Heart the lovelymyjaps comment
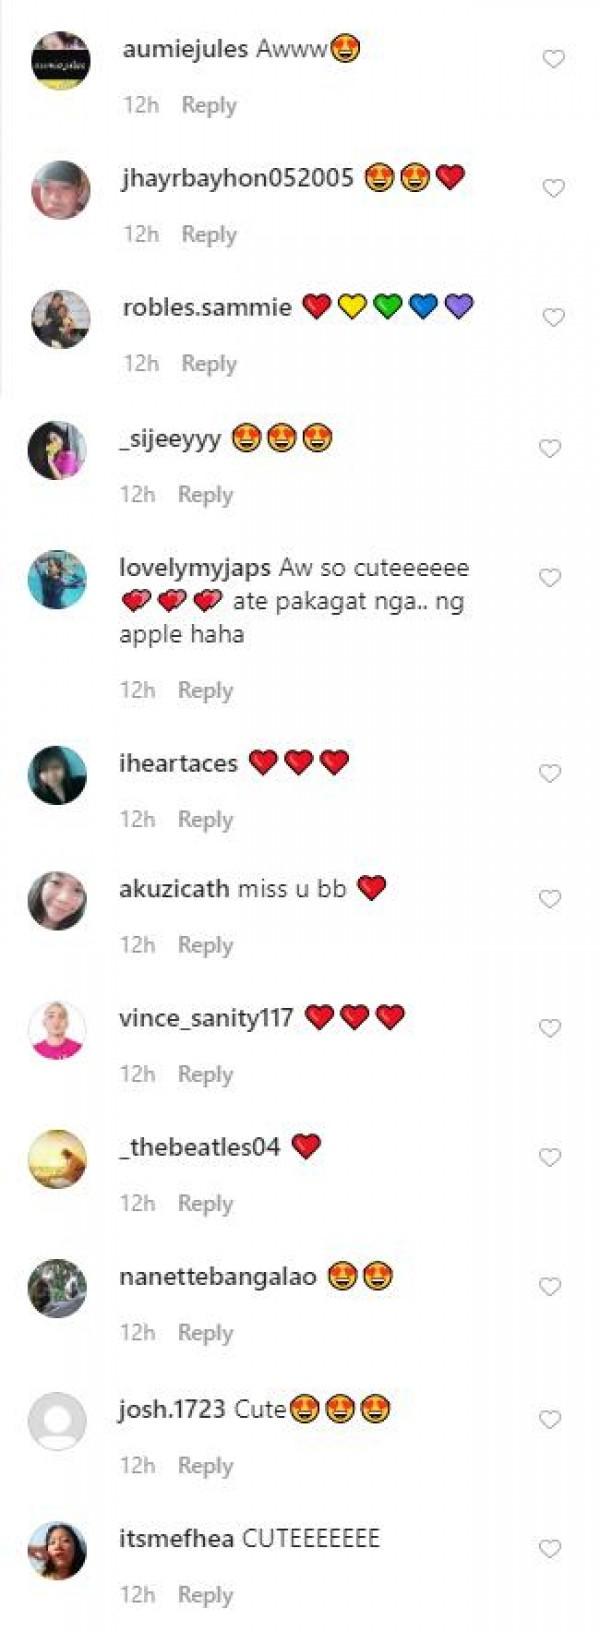This screenshot has height=1632, width=600. (x=550, y=577)
